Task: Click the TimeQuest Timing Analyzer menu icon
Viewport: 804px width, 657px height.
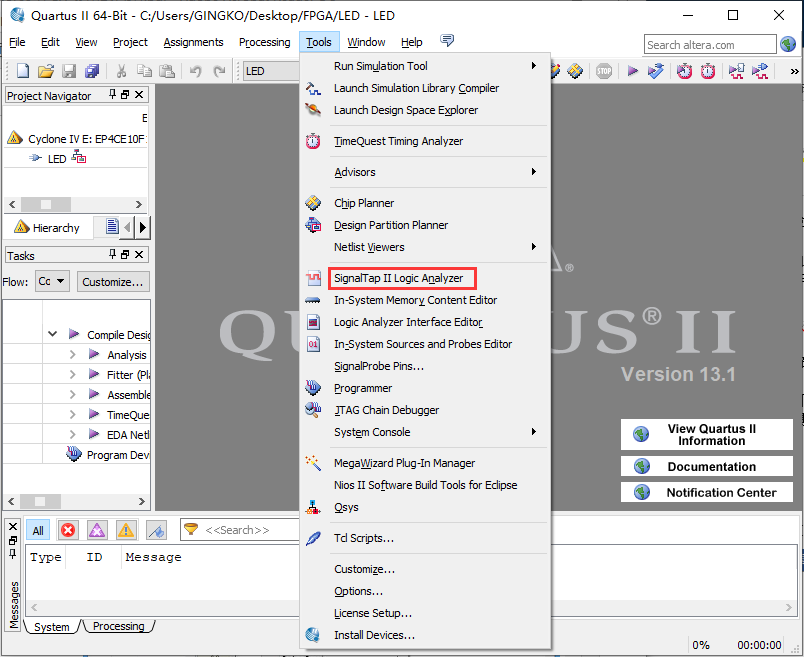Action: (313, 142)
